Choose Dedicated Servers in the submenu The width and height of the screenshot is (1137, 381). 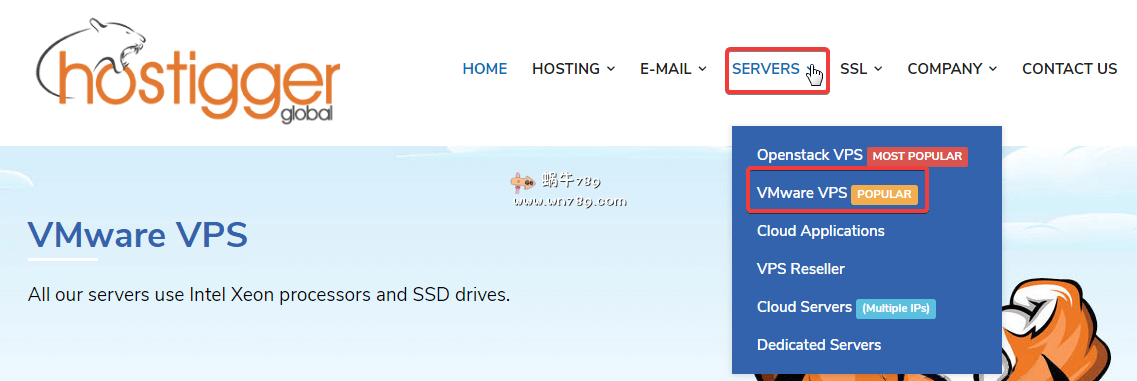pyautogui.click(x=819, y=345)
